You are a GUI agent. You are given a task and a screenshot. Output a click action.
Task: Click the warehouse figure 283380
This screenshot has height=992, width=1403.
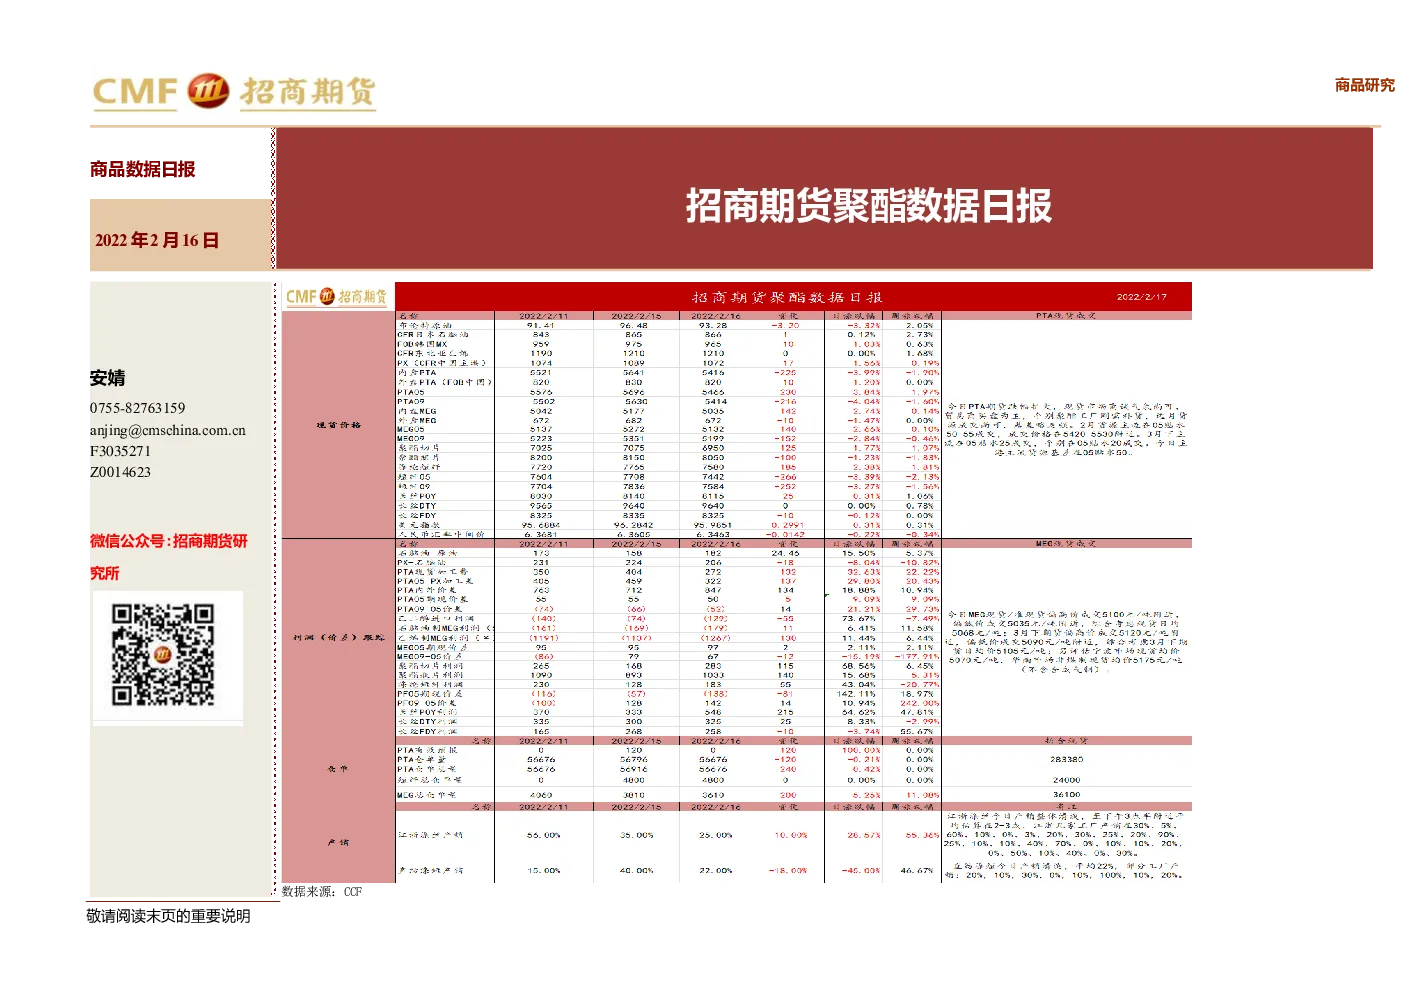point(1066,759)
